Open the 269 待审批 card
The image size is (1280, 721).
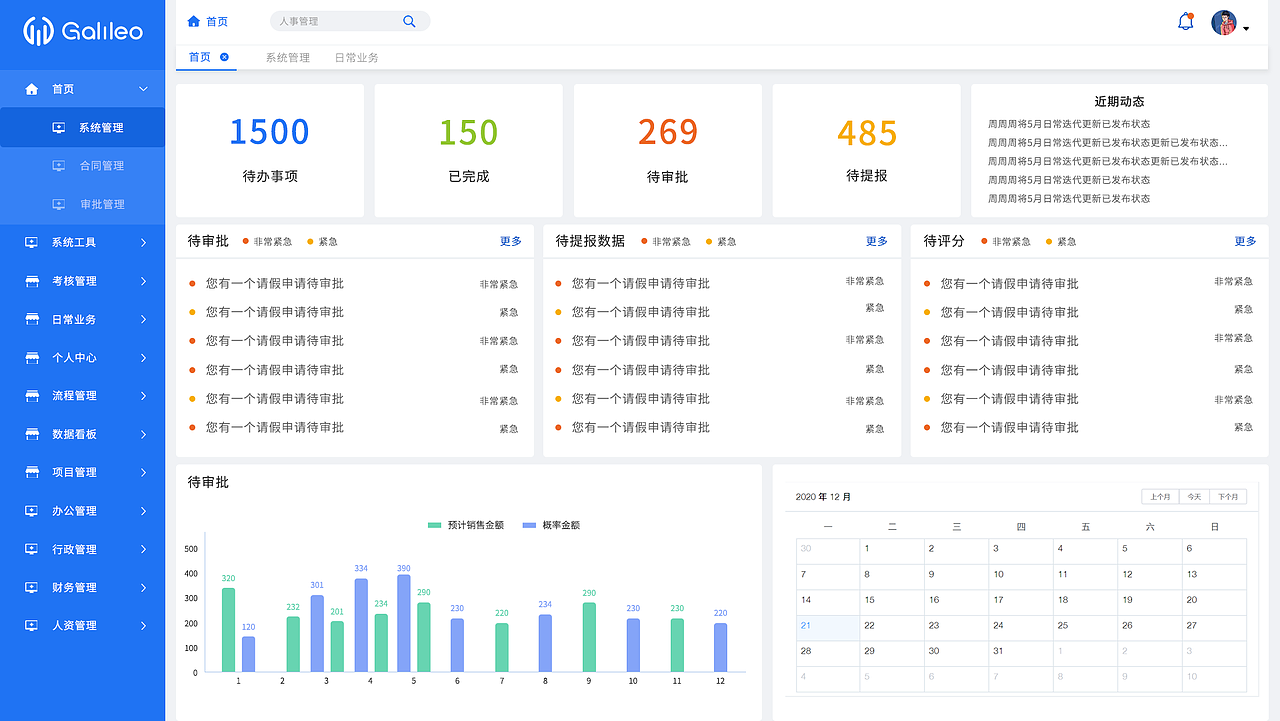pos(667,150)
